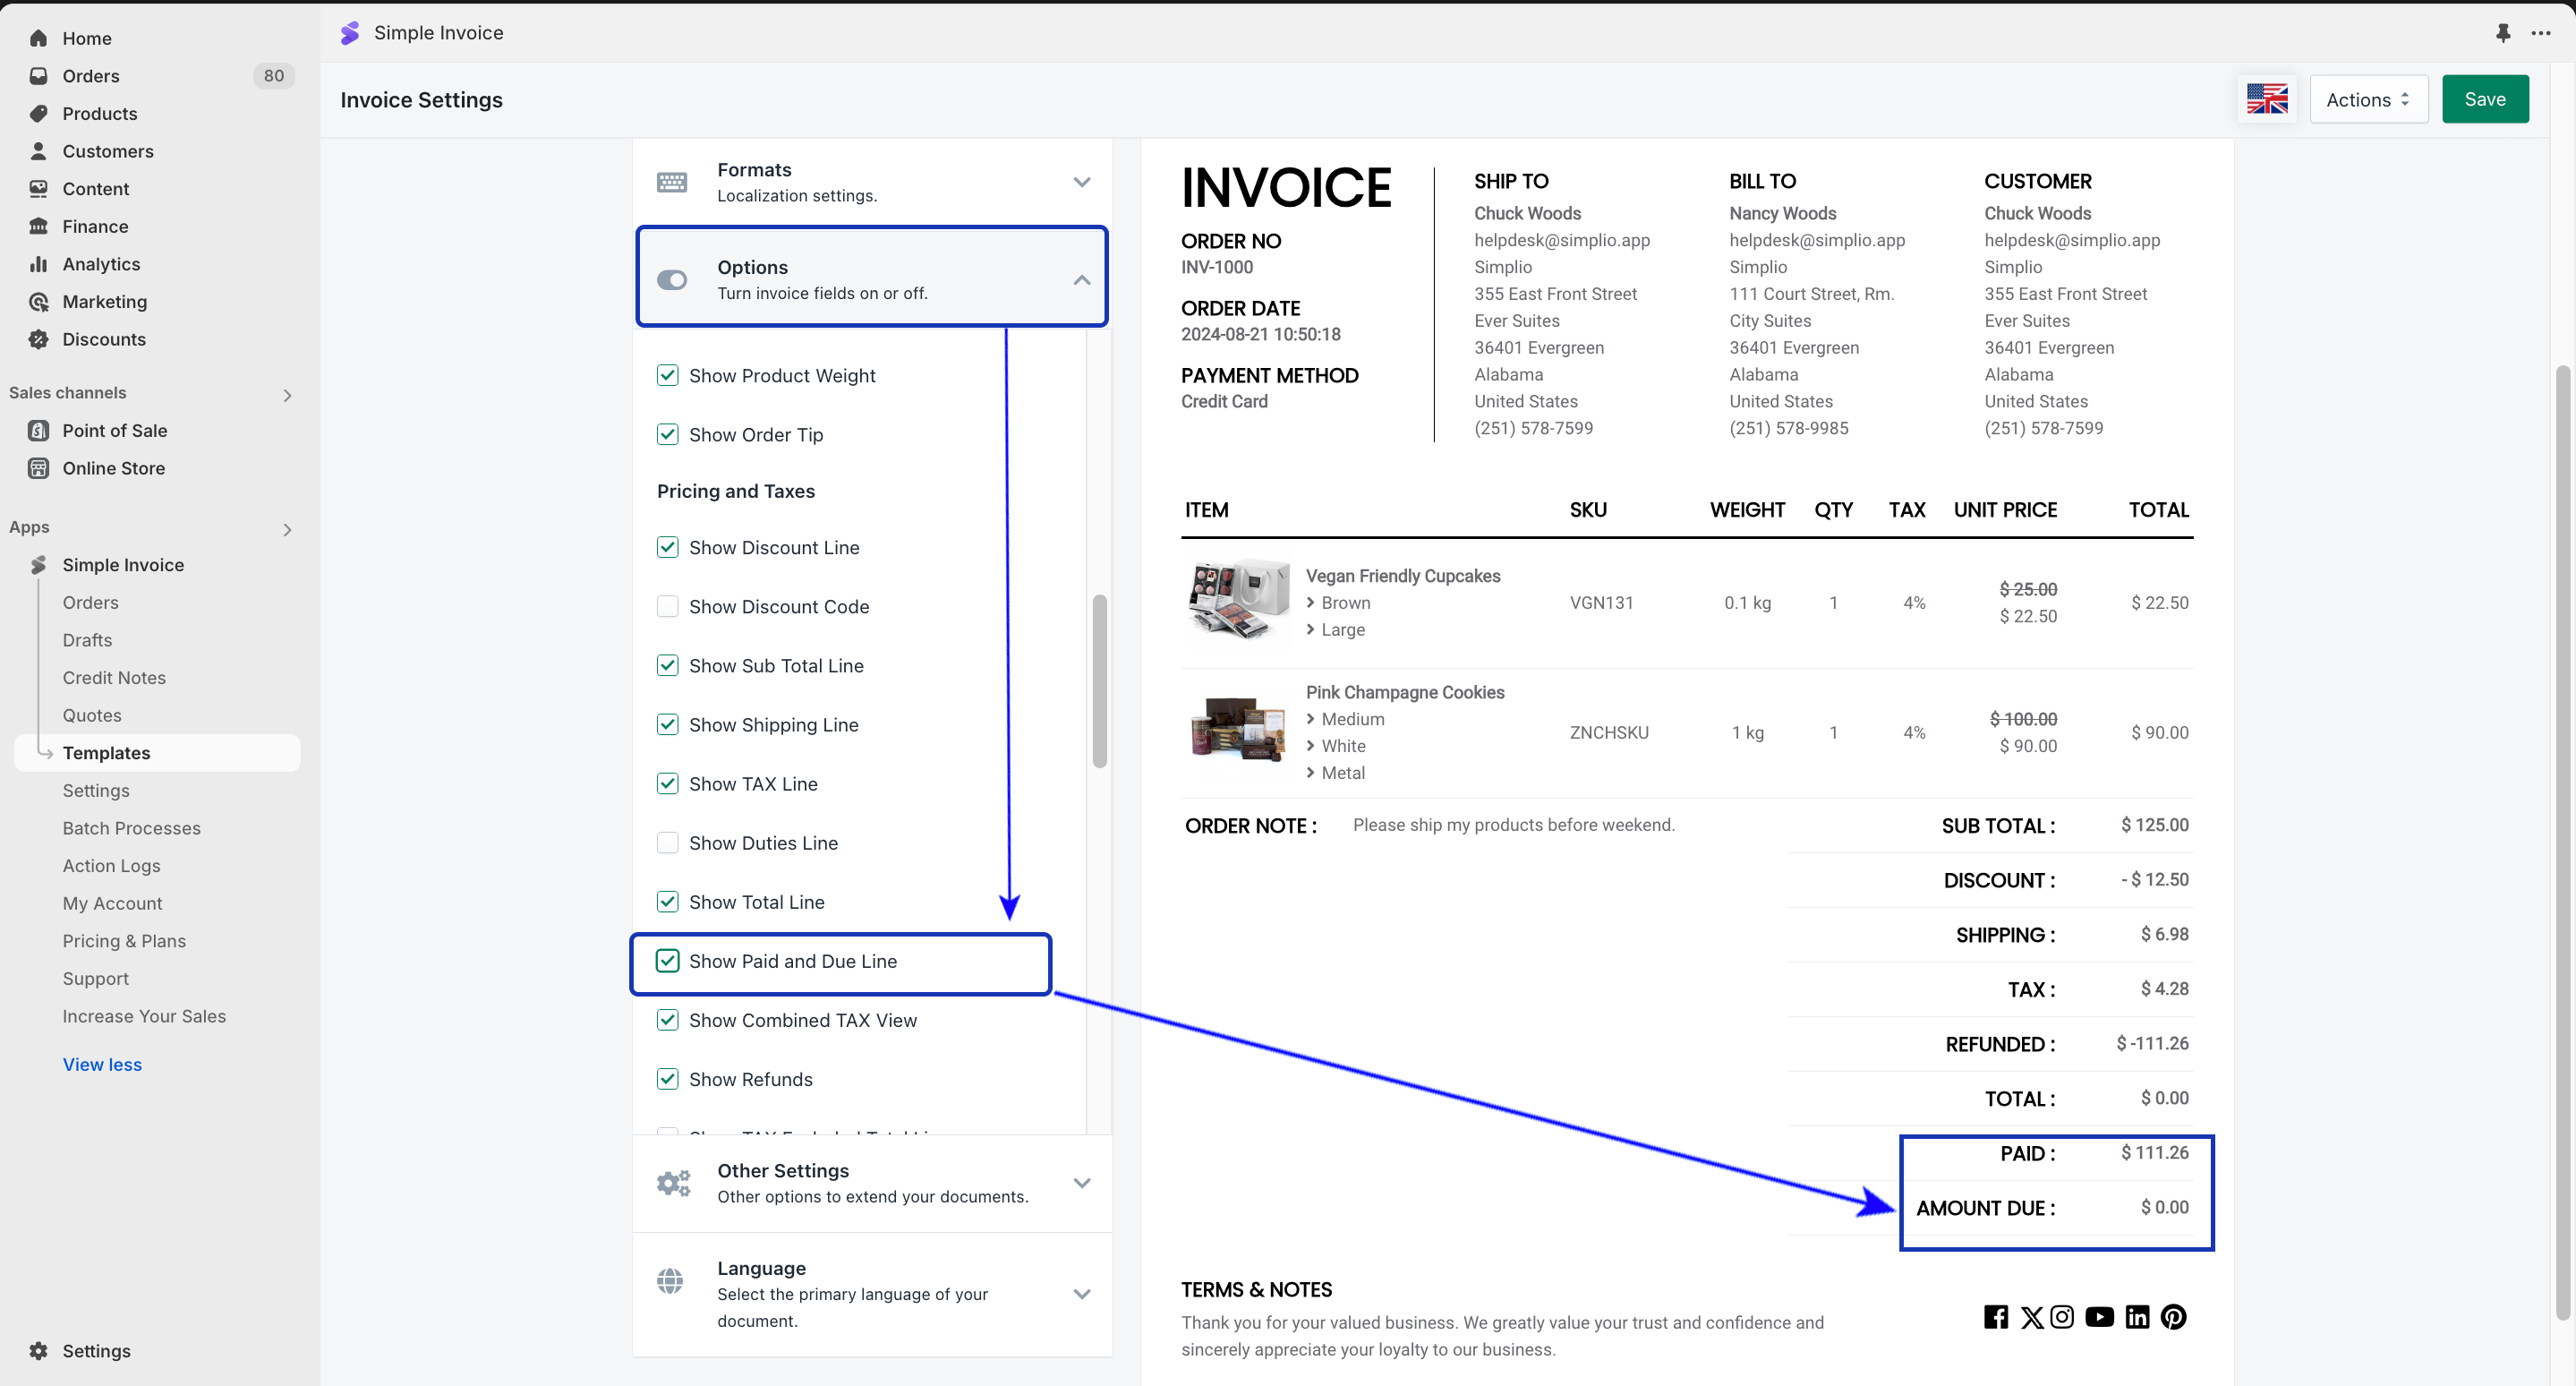Viewport: 2576px width, 1386px height.
Task: Collapse the Options section
Action: point(1081,280)
